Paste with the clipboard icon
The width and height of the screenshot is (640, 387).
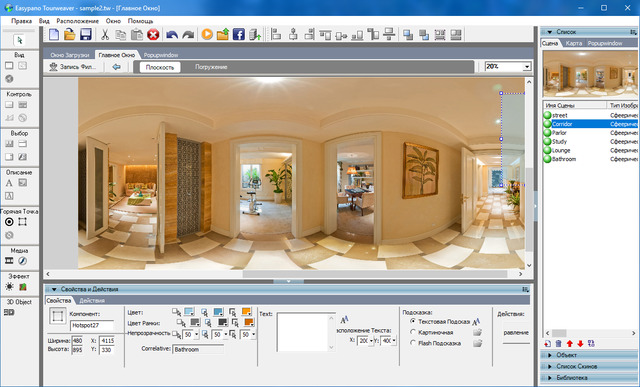(137, 34)
